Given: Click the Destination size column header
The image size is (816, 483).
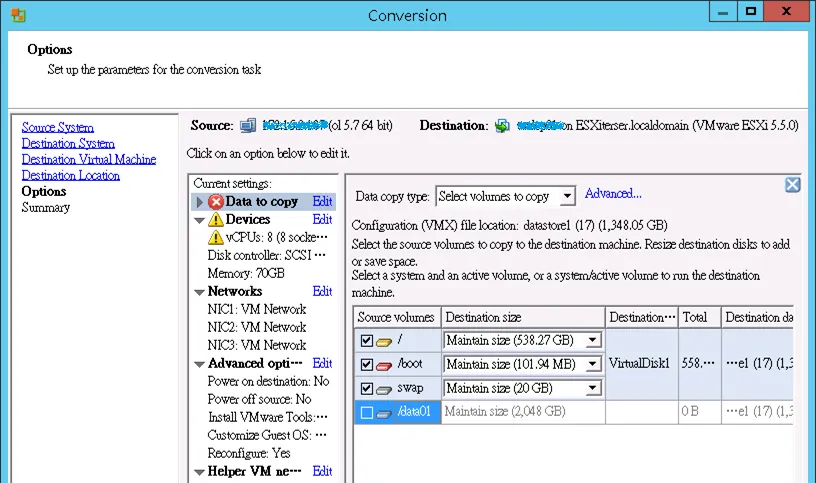Looking at the screenshot, I should click(523, 317).
